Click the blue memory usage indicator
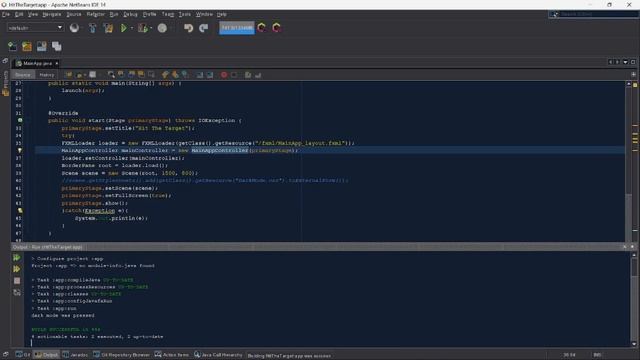 pos(237,28)
